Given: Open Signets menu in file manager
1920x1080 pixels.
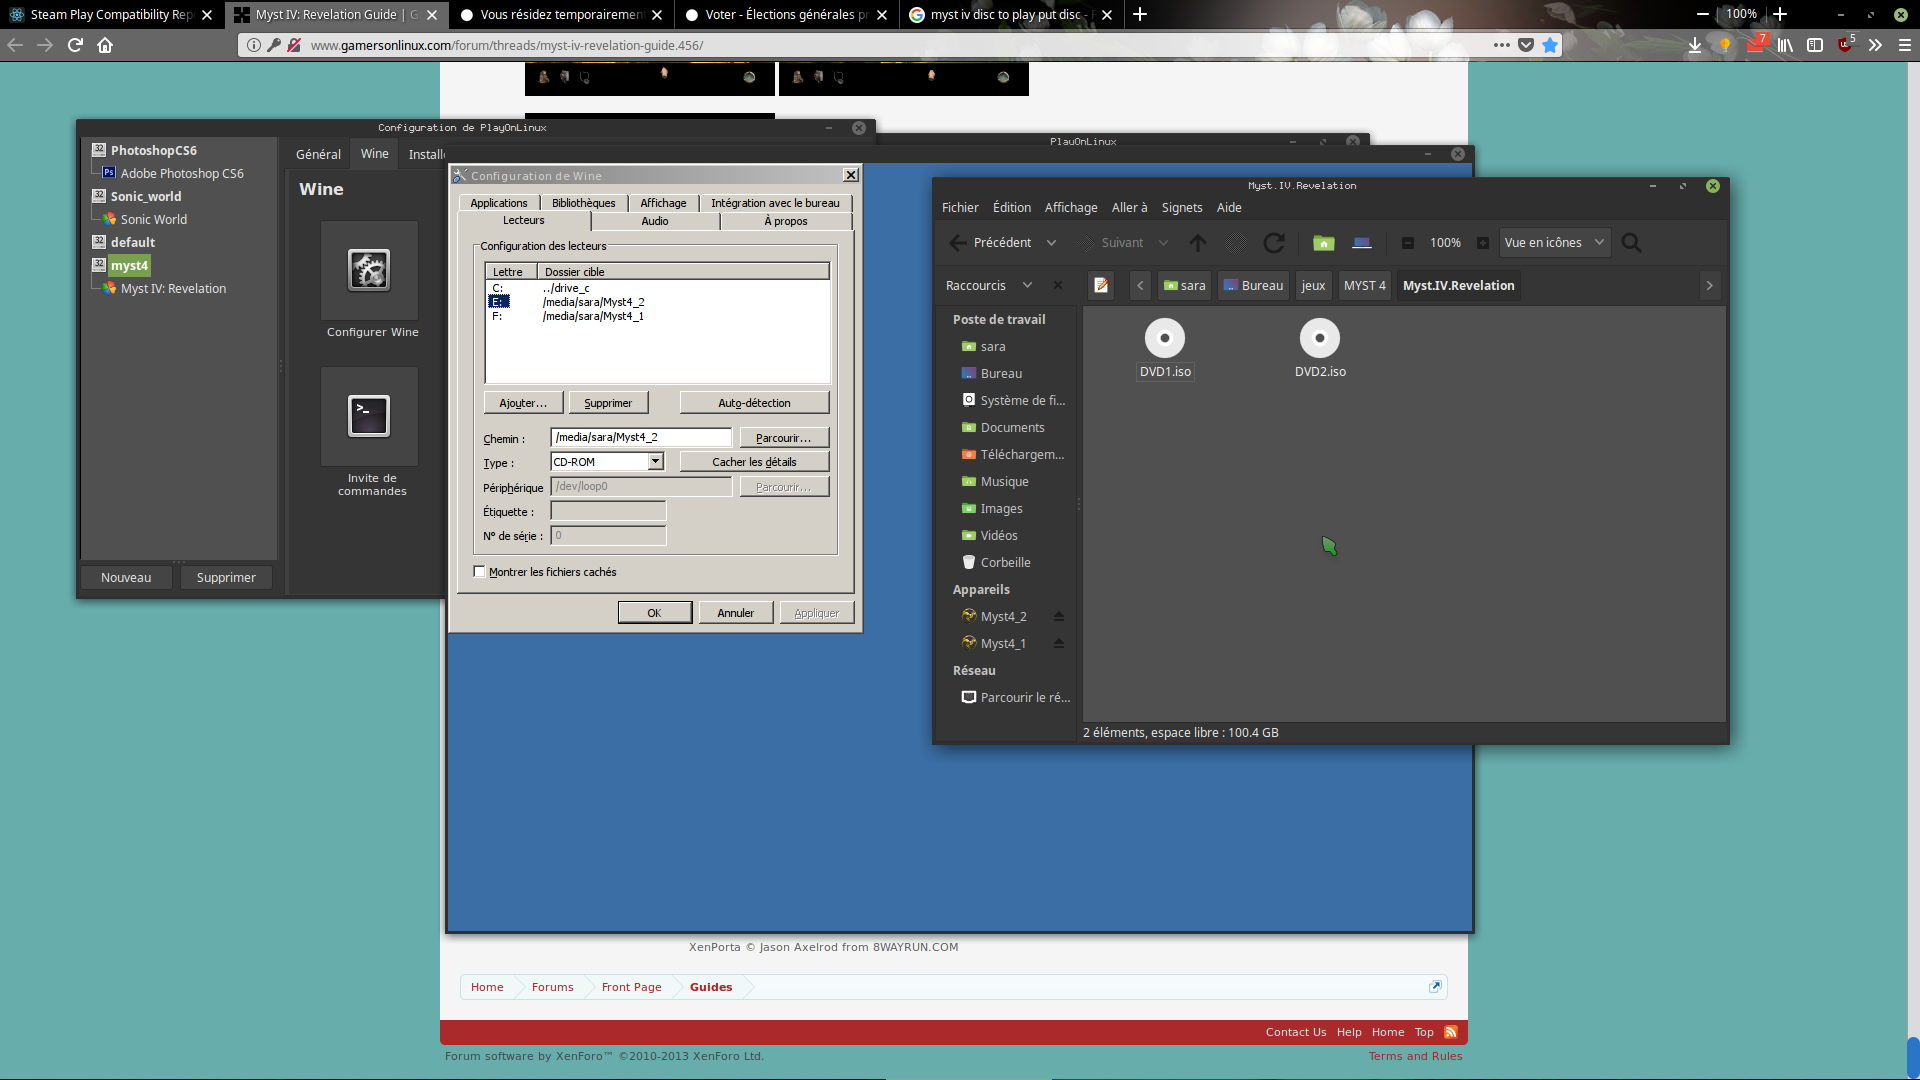Looking at the screenshot, I should (1182, 208).
